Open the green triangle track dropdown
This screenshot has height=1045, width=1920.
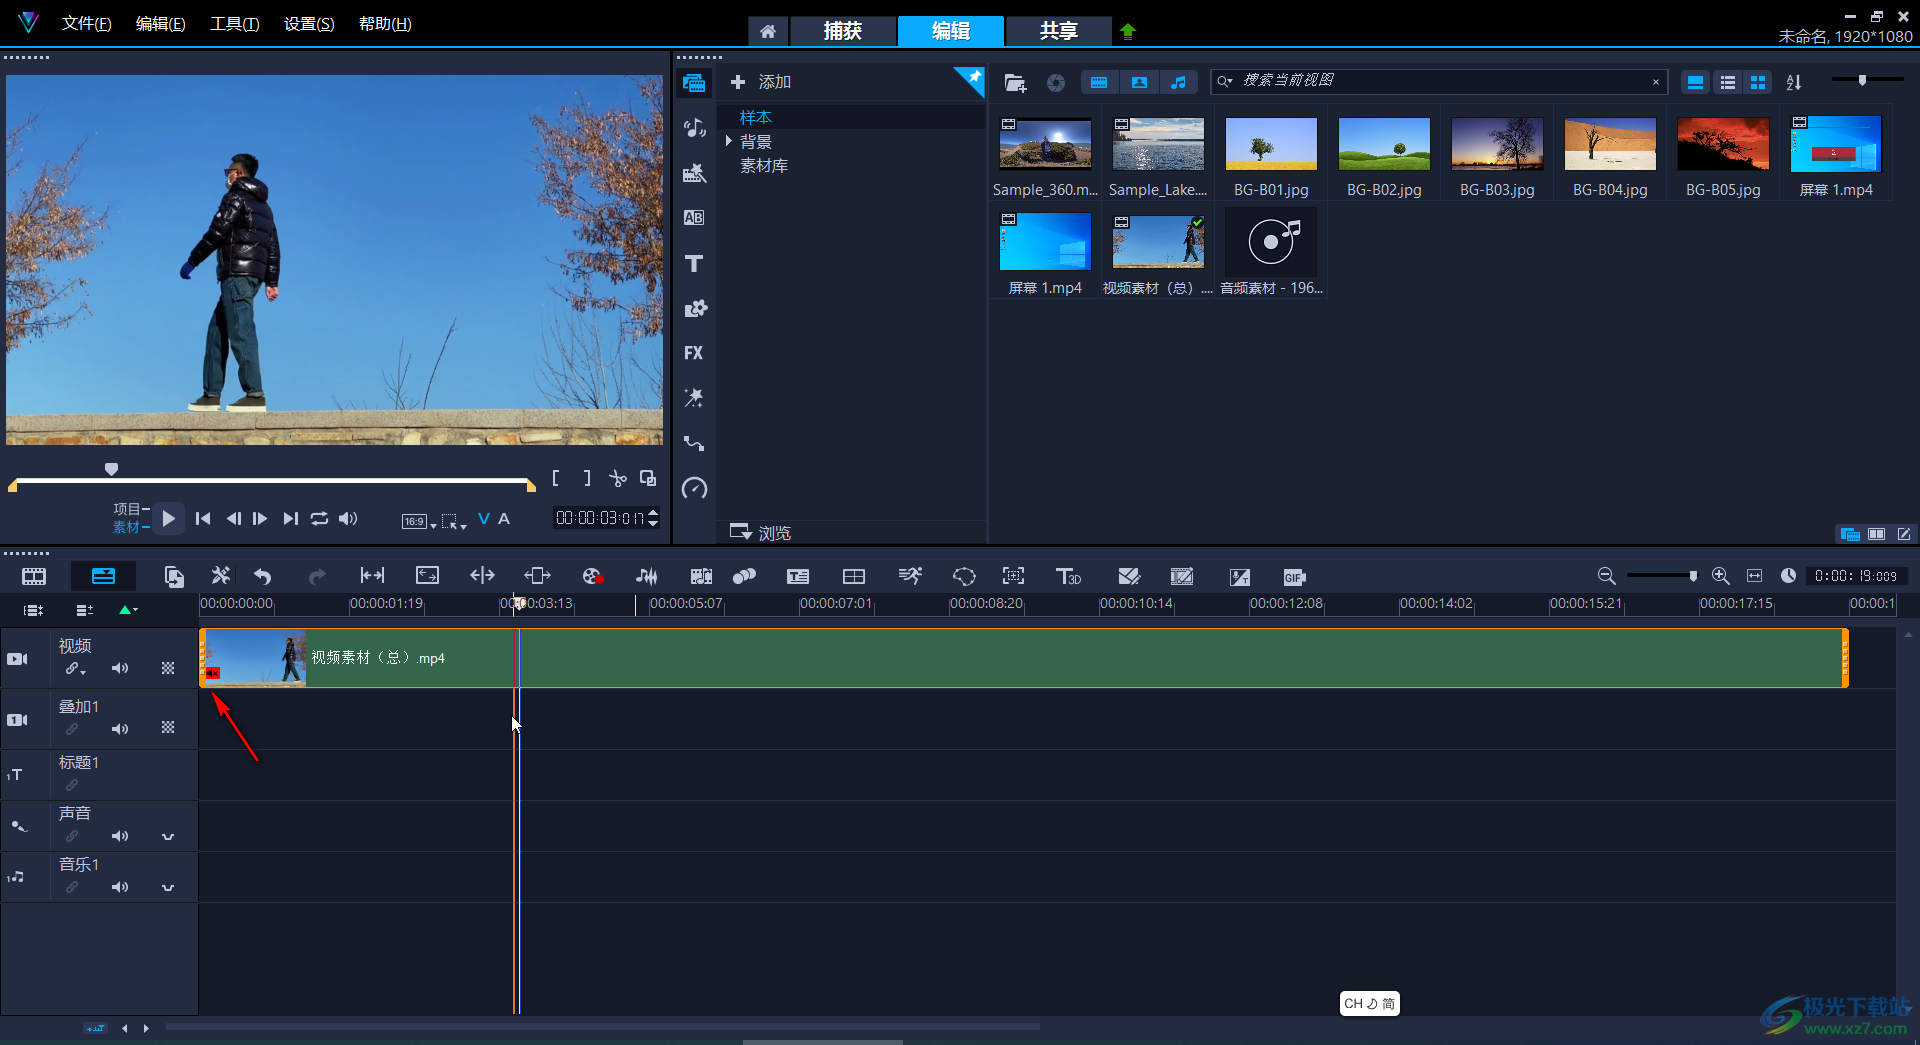pyautogui.click(x=128, y=609)
